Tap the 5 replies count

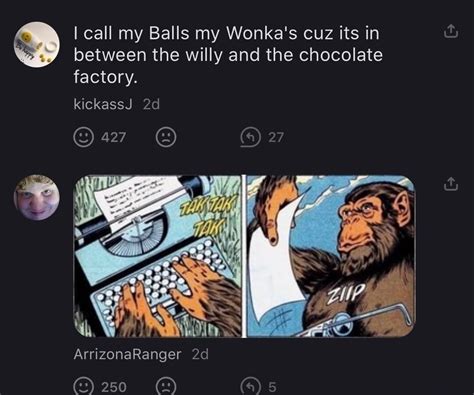(272, 387)
